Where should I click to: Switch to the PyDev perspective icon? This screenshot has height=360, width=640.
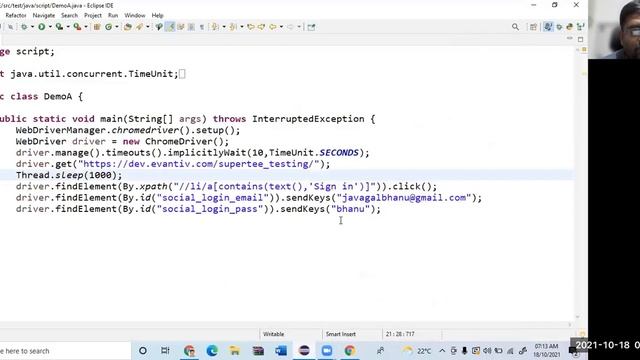569,27
